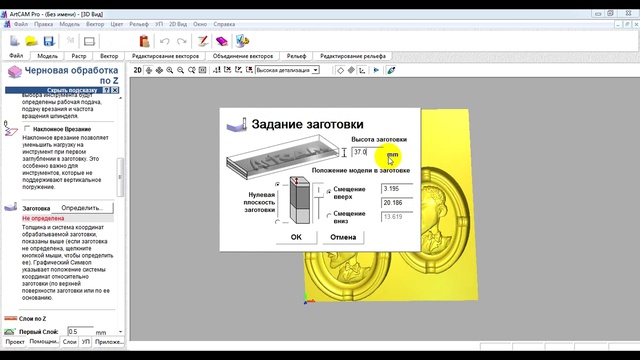Open the Окно menu
640x360 pixels.
(200, 24)
